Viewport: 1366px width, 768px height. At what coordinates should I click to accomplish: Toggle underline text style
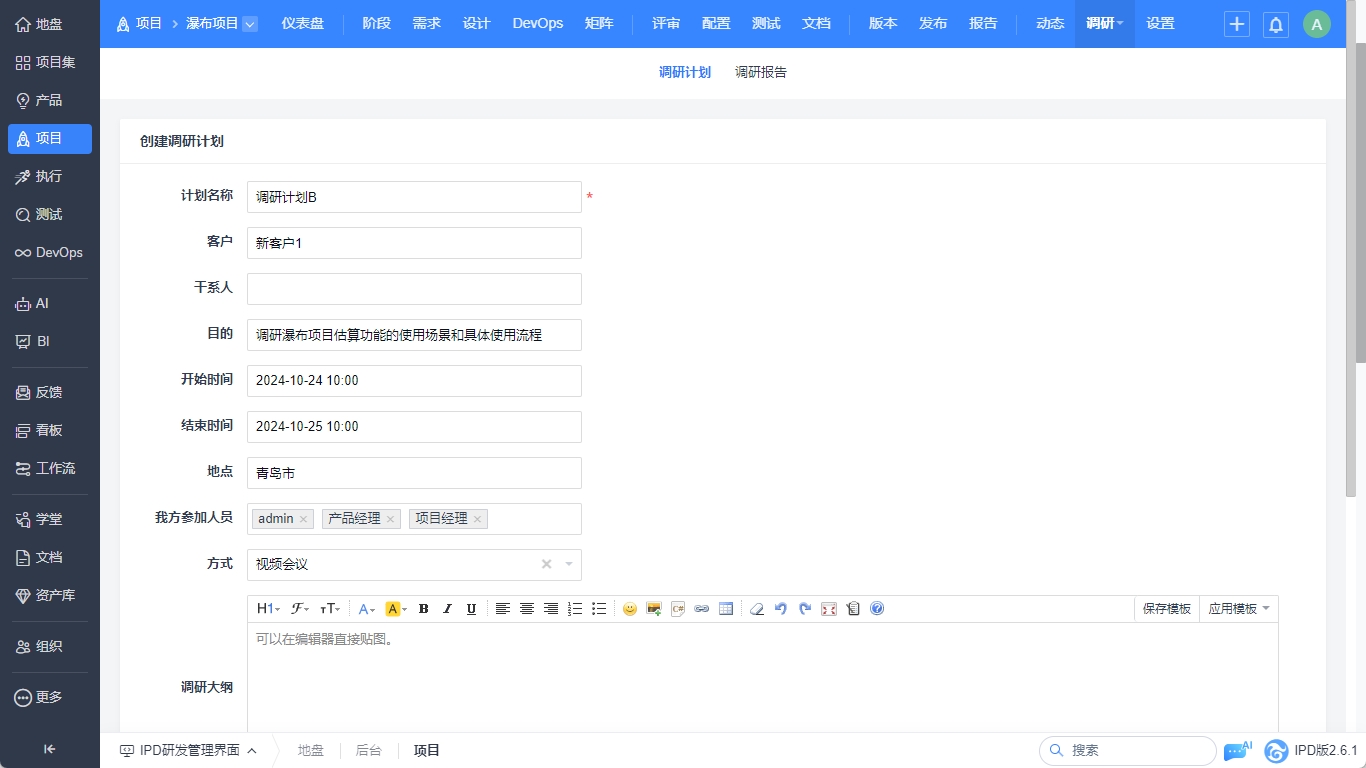471,609
